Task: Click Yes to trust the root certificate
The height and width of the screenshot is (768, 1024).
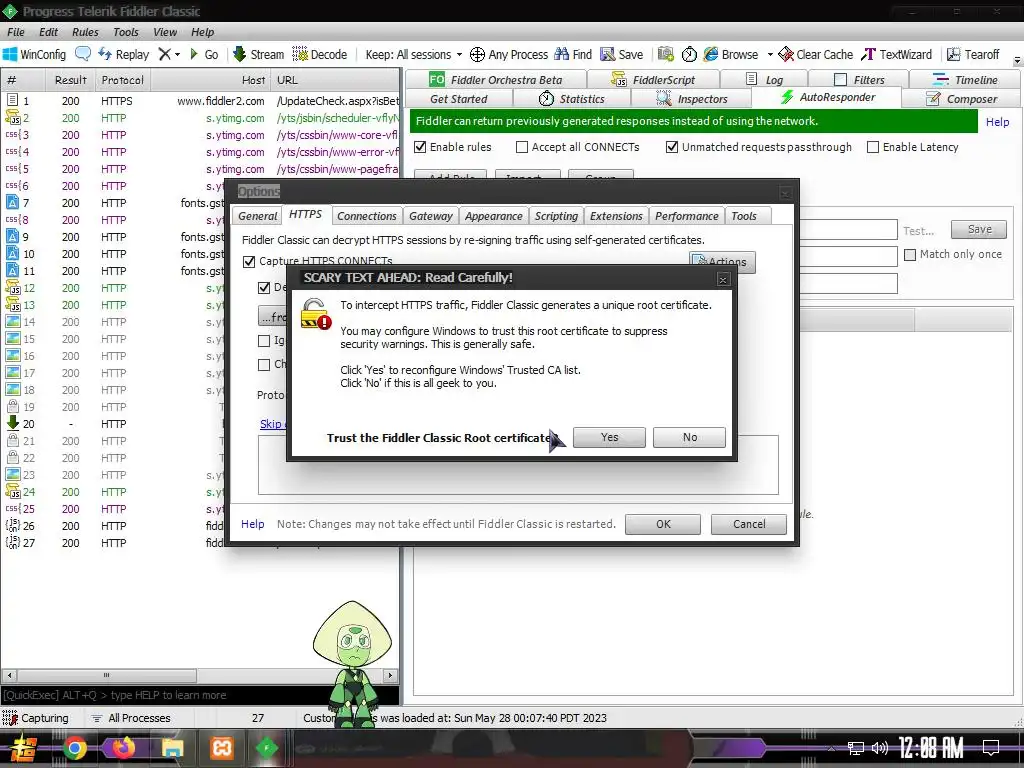Action: (609, 437)
